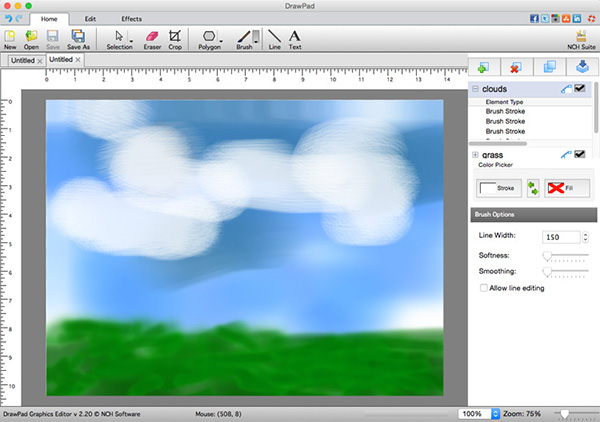
Task: Click the brush edit icon on grass layer
Action: [566, 155]
